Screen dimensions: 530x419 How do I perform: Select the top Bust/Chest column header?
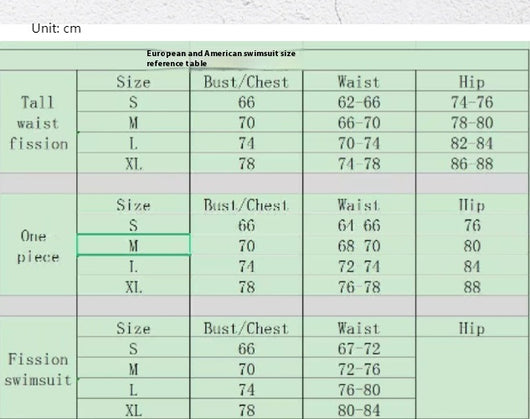(x=246, y=82)
